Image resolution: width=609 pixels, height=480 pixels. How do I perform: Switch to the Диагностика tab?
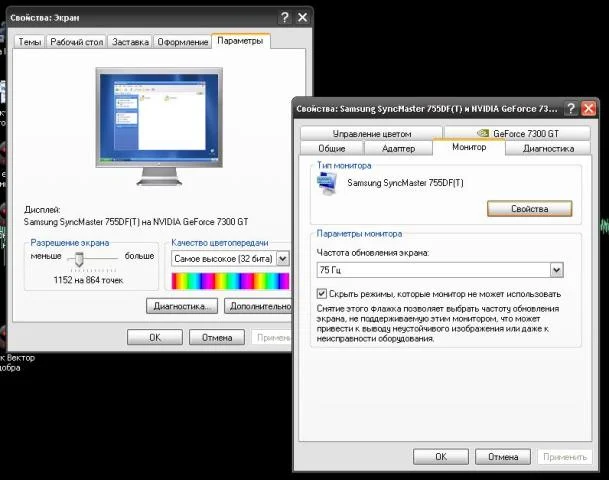548,148
